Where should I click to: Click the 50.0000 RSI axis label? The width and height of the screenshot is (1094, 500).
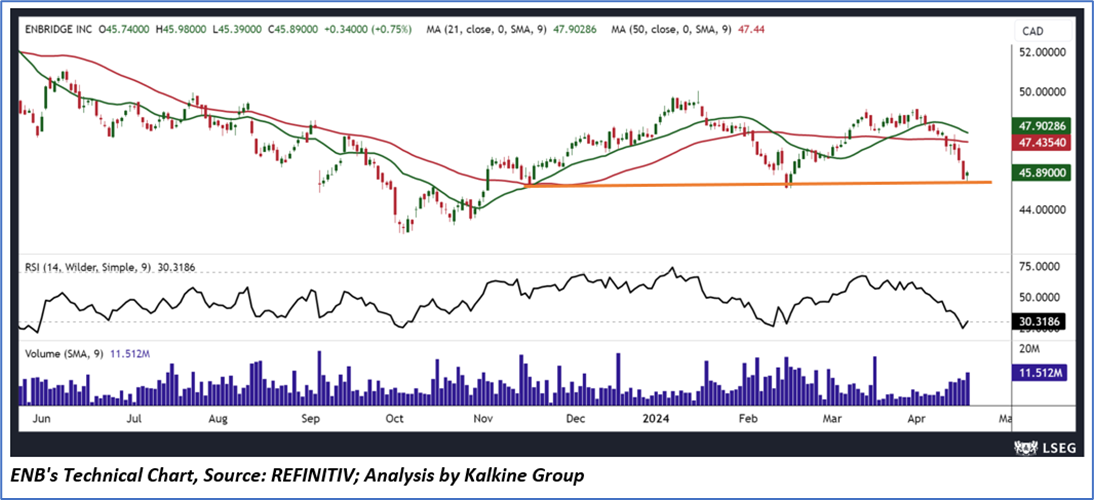click(1040, 297)
